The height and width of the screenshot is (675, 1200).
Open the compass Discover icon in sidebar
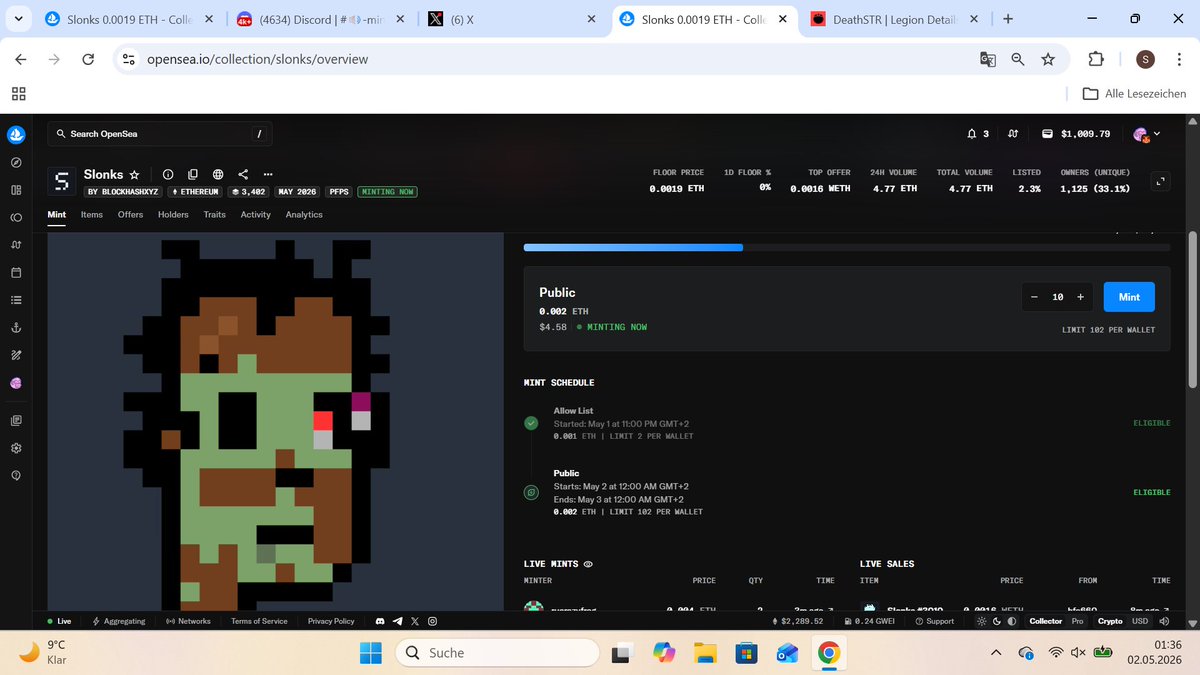pos(16,162)
